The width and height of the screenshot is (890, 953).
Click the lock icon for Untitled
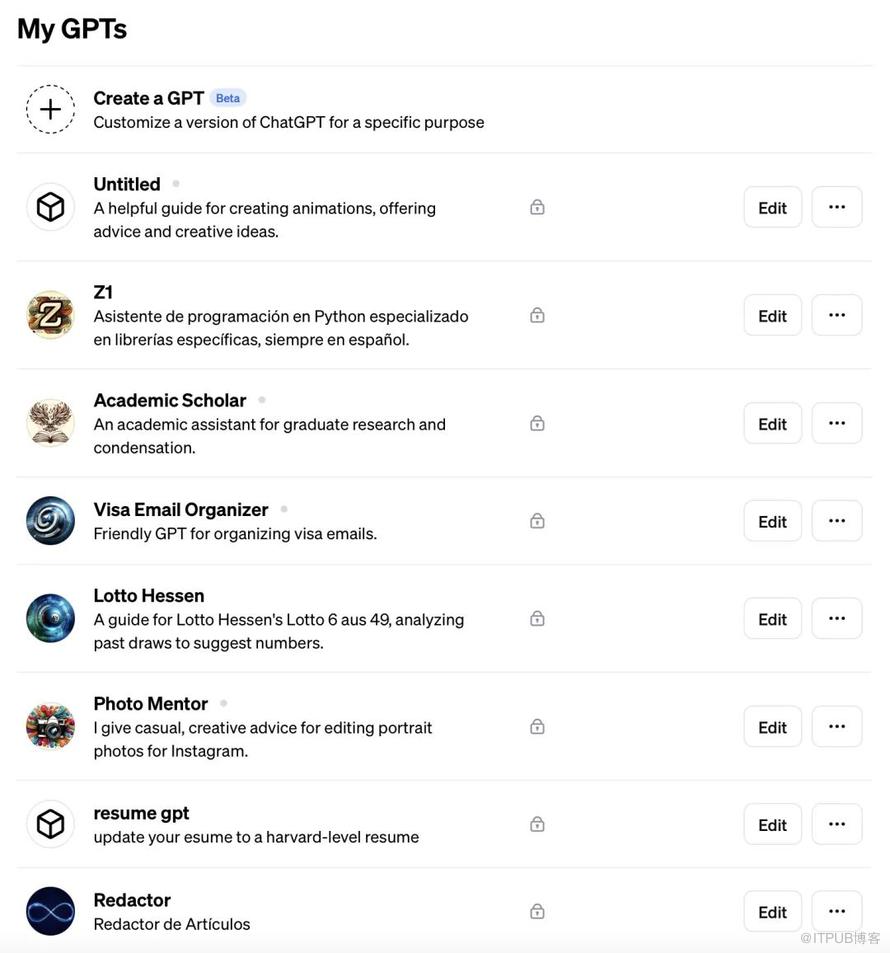coord(537,207)
